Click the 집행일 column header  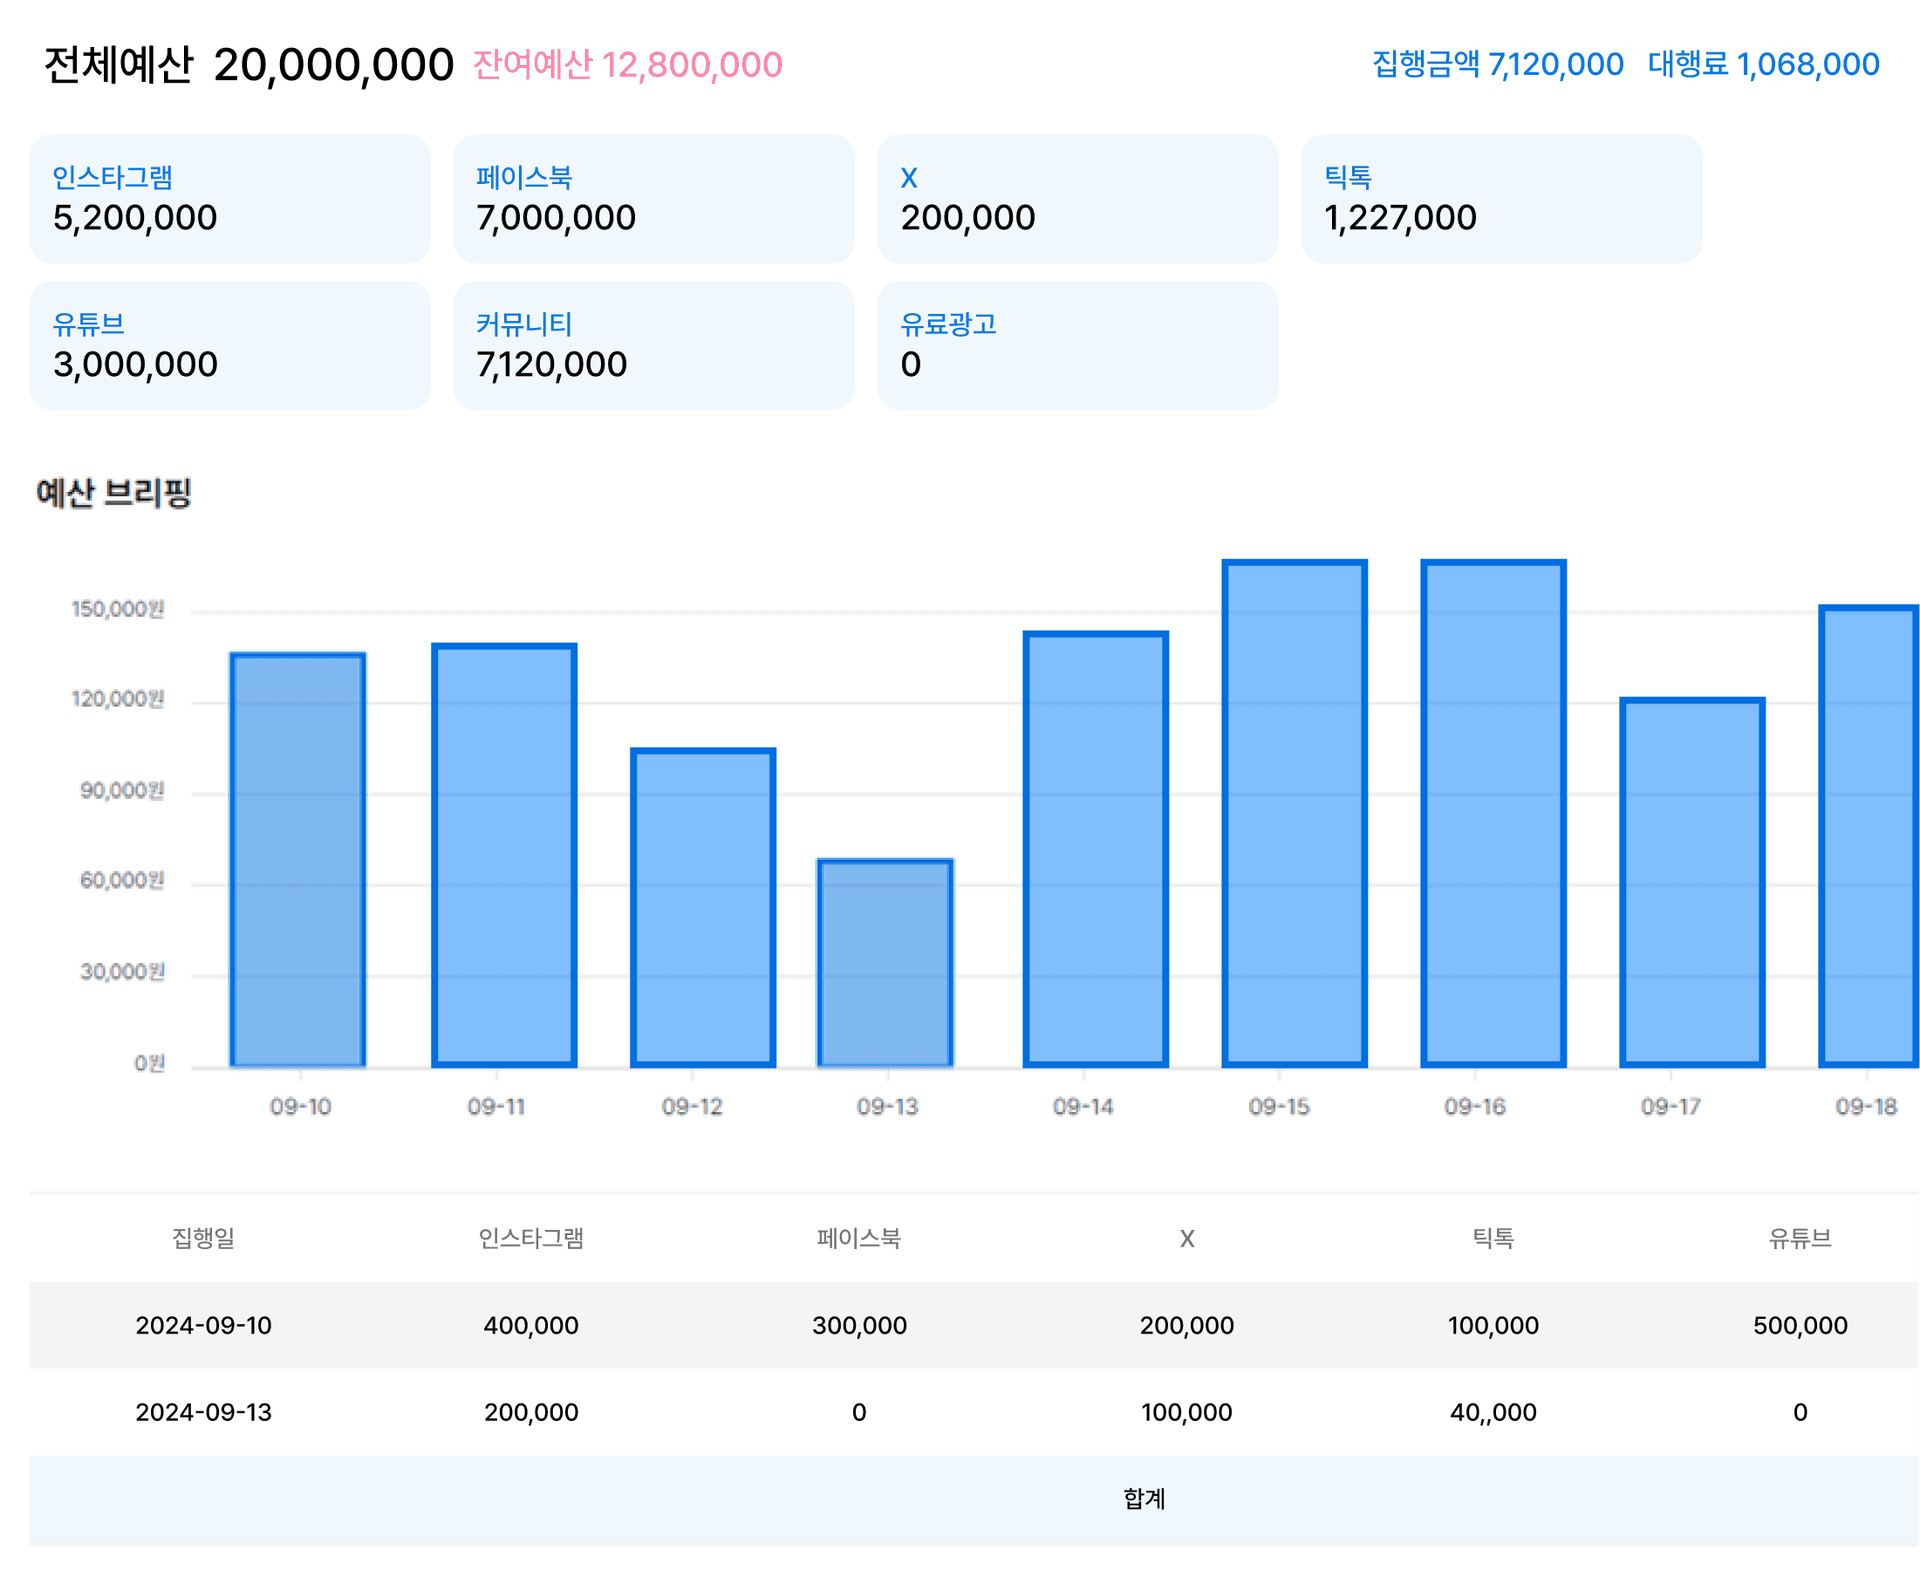point(203,1238)
